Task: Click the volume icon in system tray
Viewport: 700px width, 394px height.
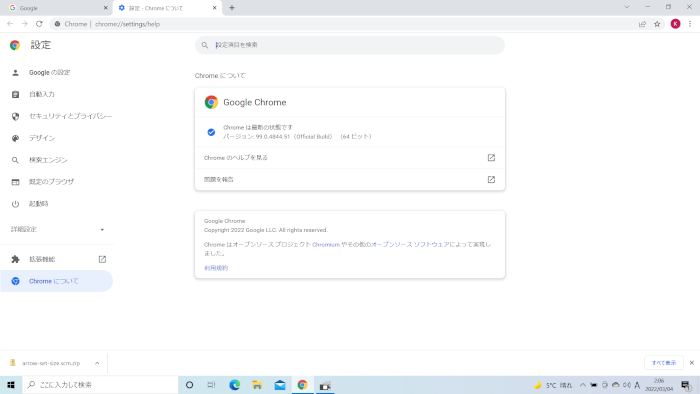Action: point(626,385)
